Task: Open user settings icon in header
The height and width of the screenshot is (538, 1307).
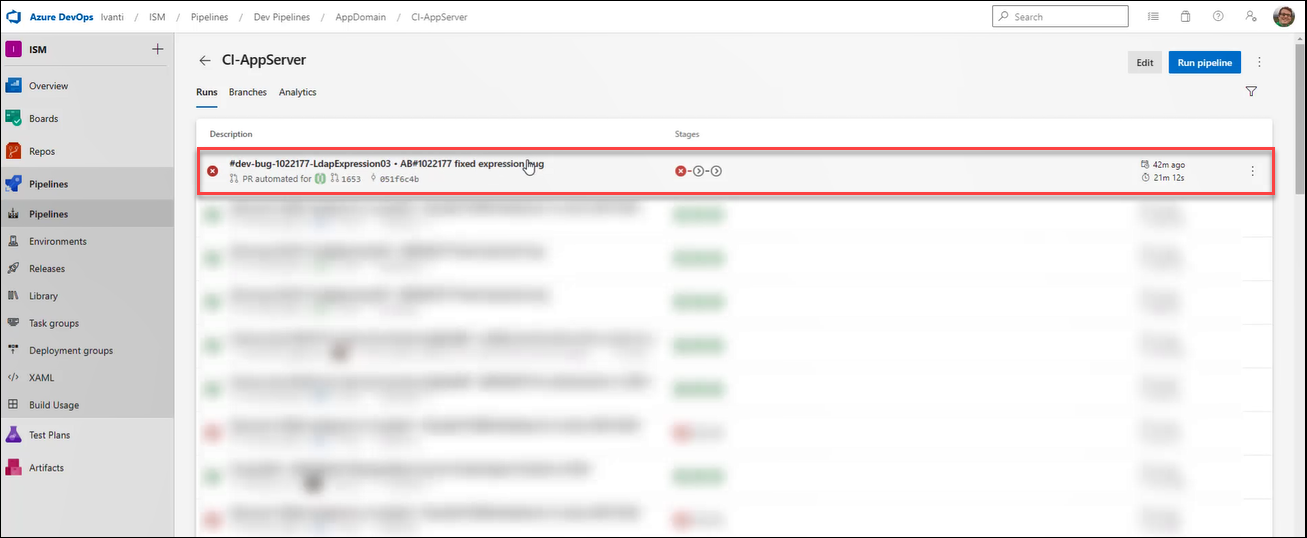Action: [1250, 17]
